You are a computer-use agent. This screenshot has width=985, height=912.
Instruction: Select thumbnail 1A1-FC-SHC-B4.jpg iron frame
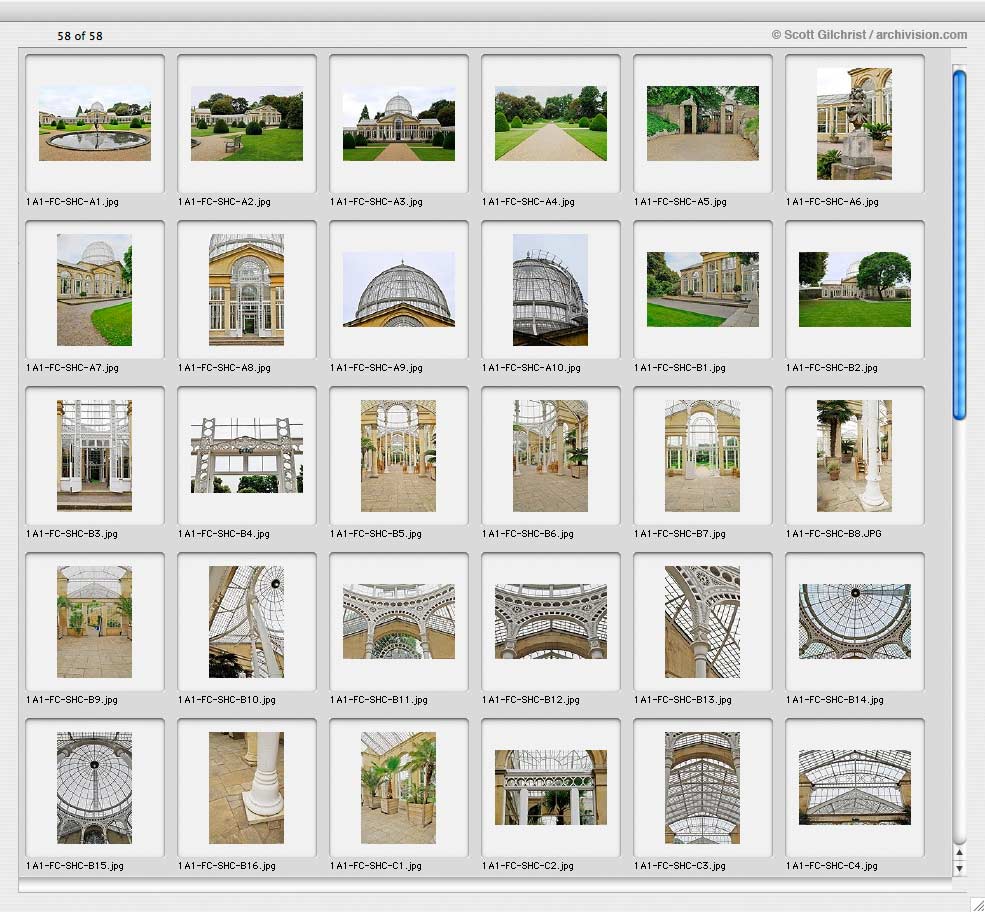(247, 455)
